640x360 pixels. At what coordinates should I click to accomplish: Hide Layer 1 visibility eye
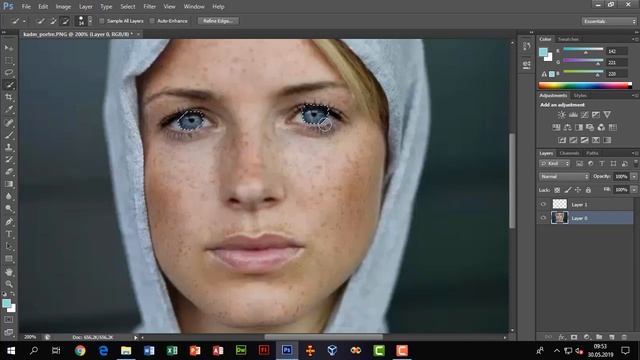[543, 204]
